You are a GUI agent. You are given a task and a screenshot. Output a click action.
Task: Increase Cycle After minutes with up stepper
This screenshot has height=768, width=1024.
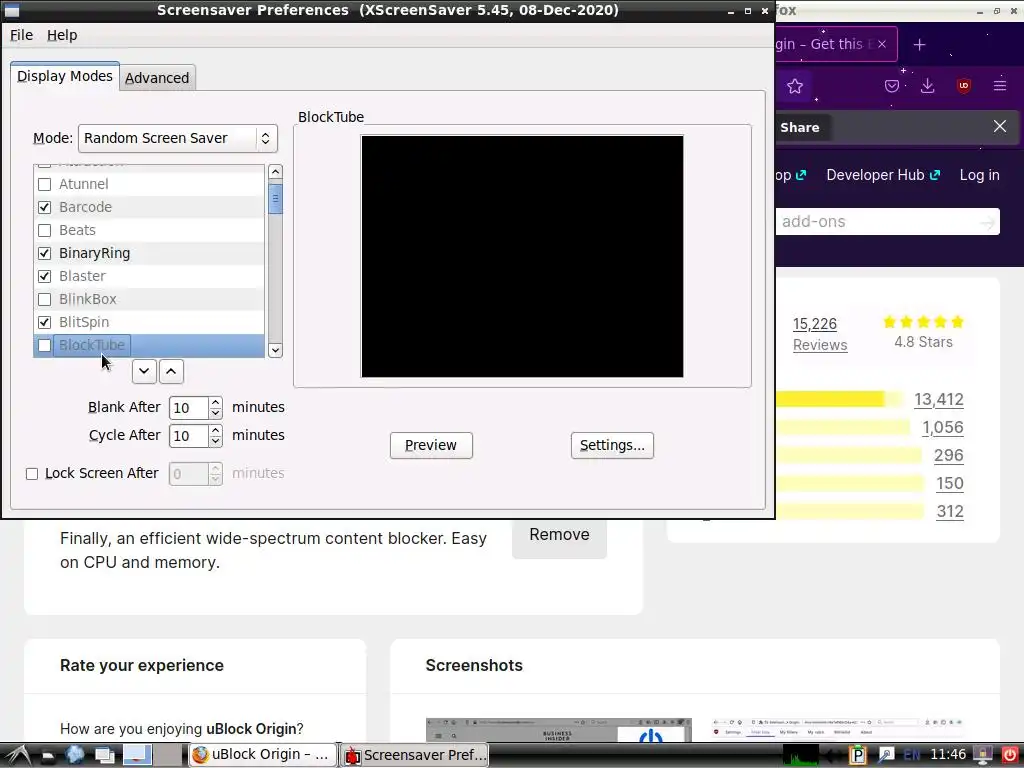[x=216, y=430]
